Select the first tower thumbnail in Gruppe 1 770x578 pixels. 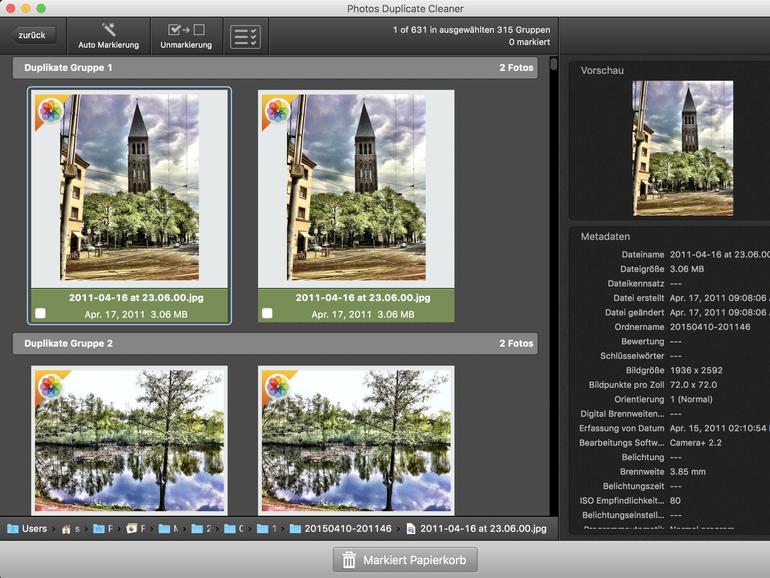(129, 189)
